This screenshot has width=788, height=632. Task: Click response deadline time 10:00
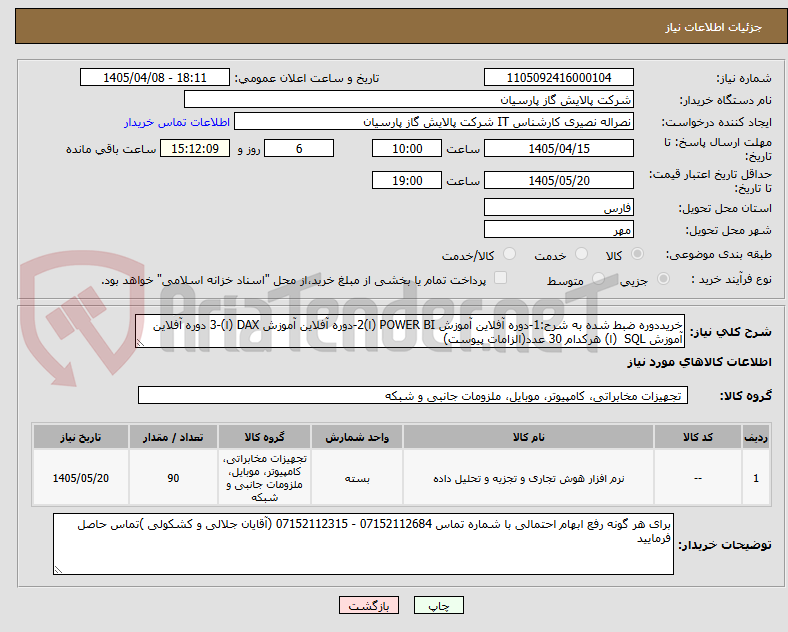[x=407, y=148]
